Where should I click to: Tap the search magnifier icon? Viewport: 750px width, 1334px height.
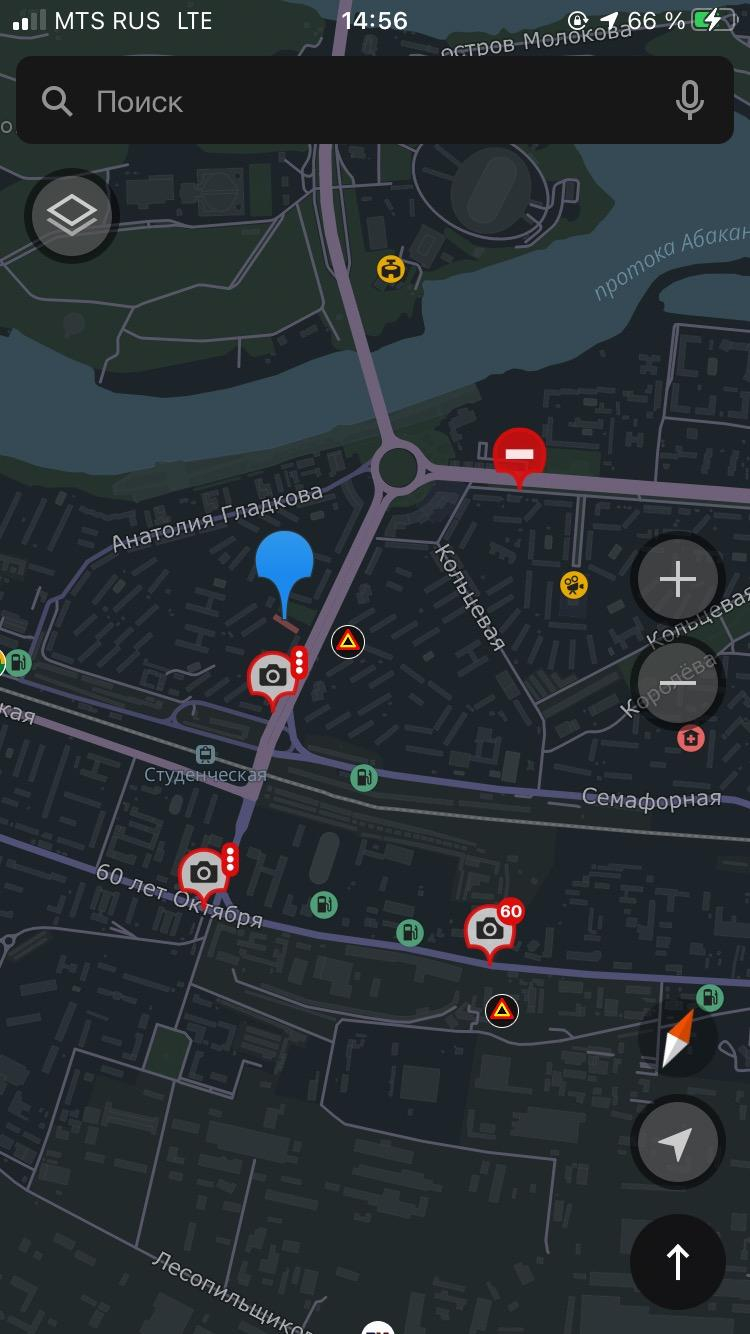57,101
